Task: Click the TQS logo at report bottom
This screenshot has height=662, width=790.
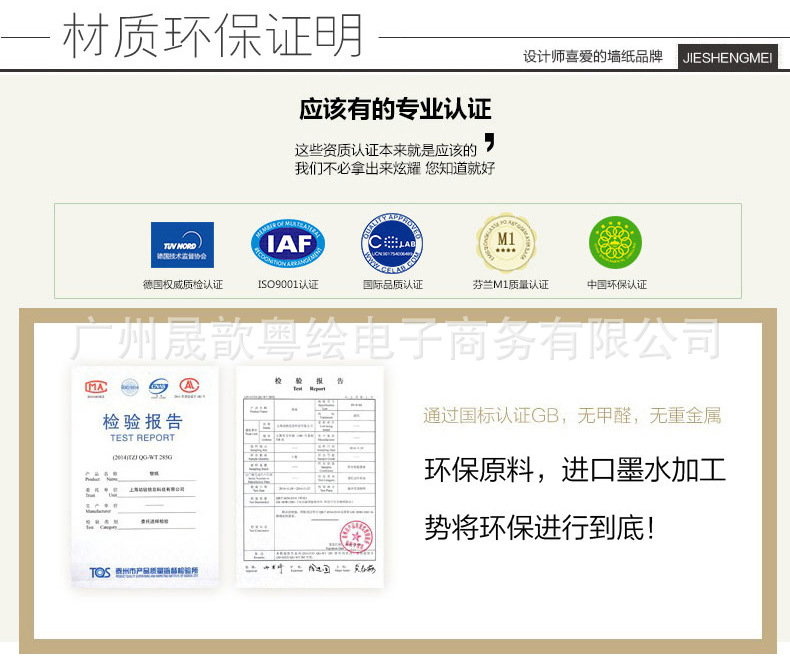Action: coord(100,572)
